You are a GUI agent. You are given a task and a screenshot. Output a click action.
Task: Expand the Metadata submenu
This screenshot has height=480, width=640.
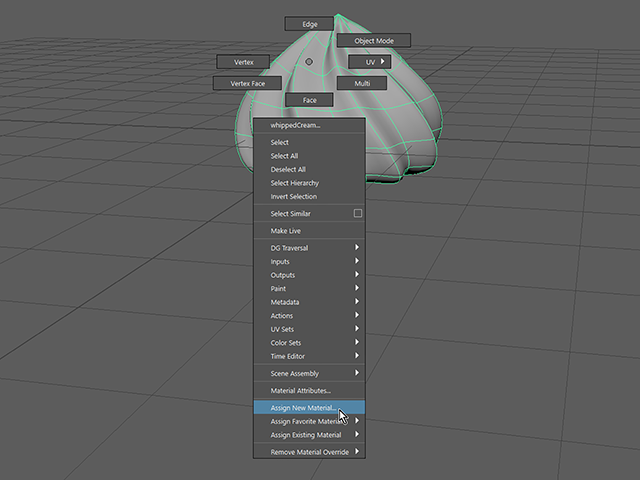point(309,302)
